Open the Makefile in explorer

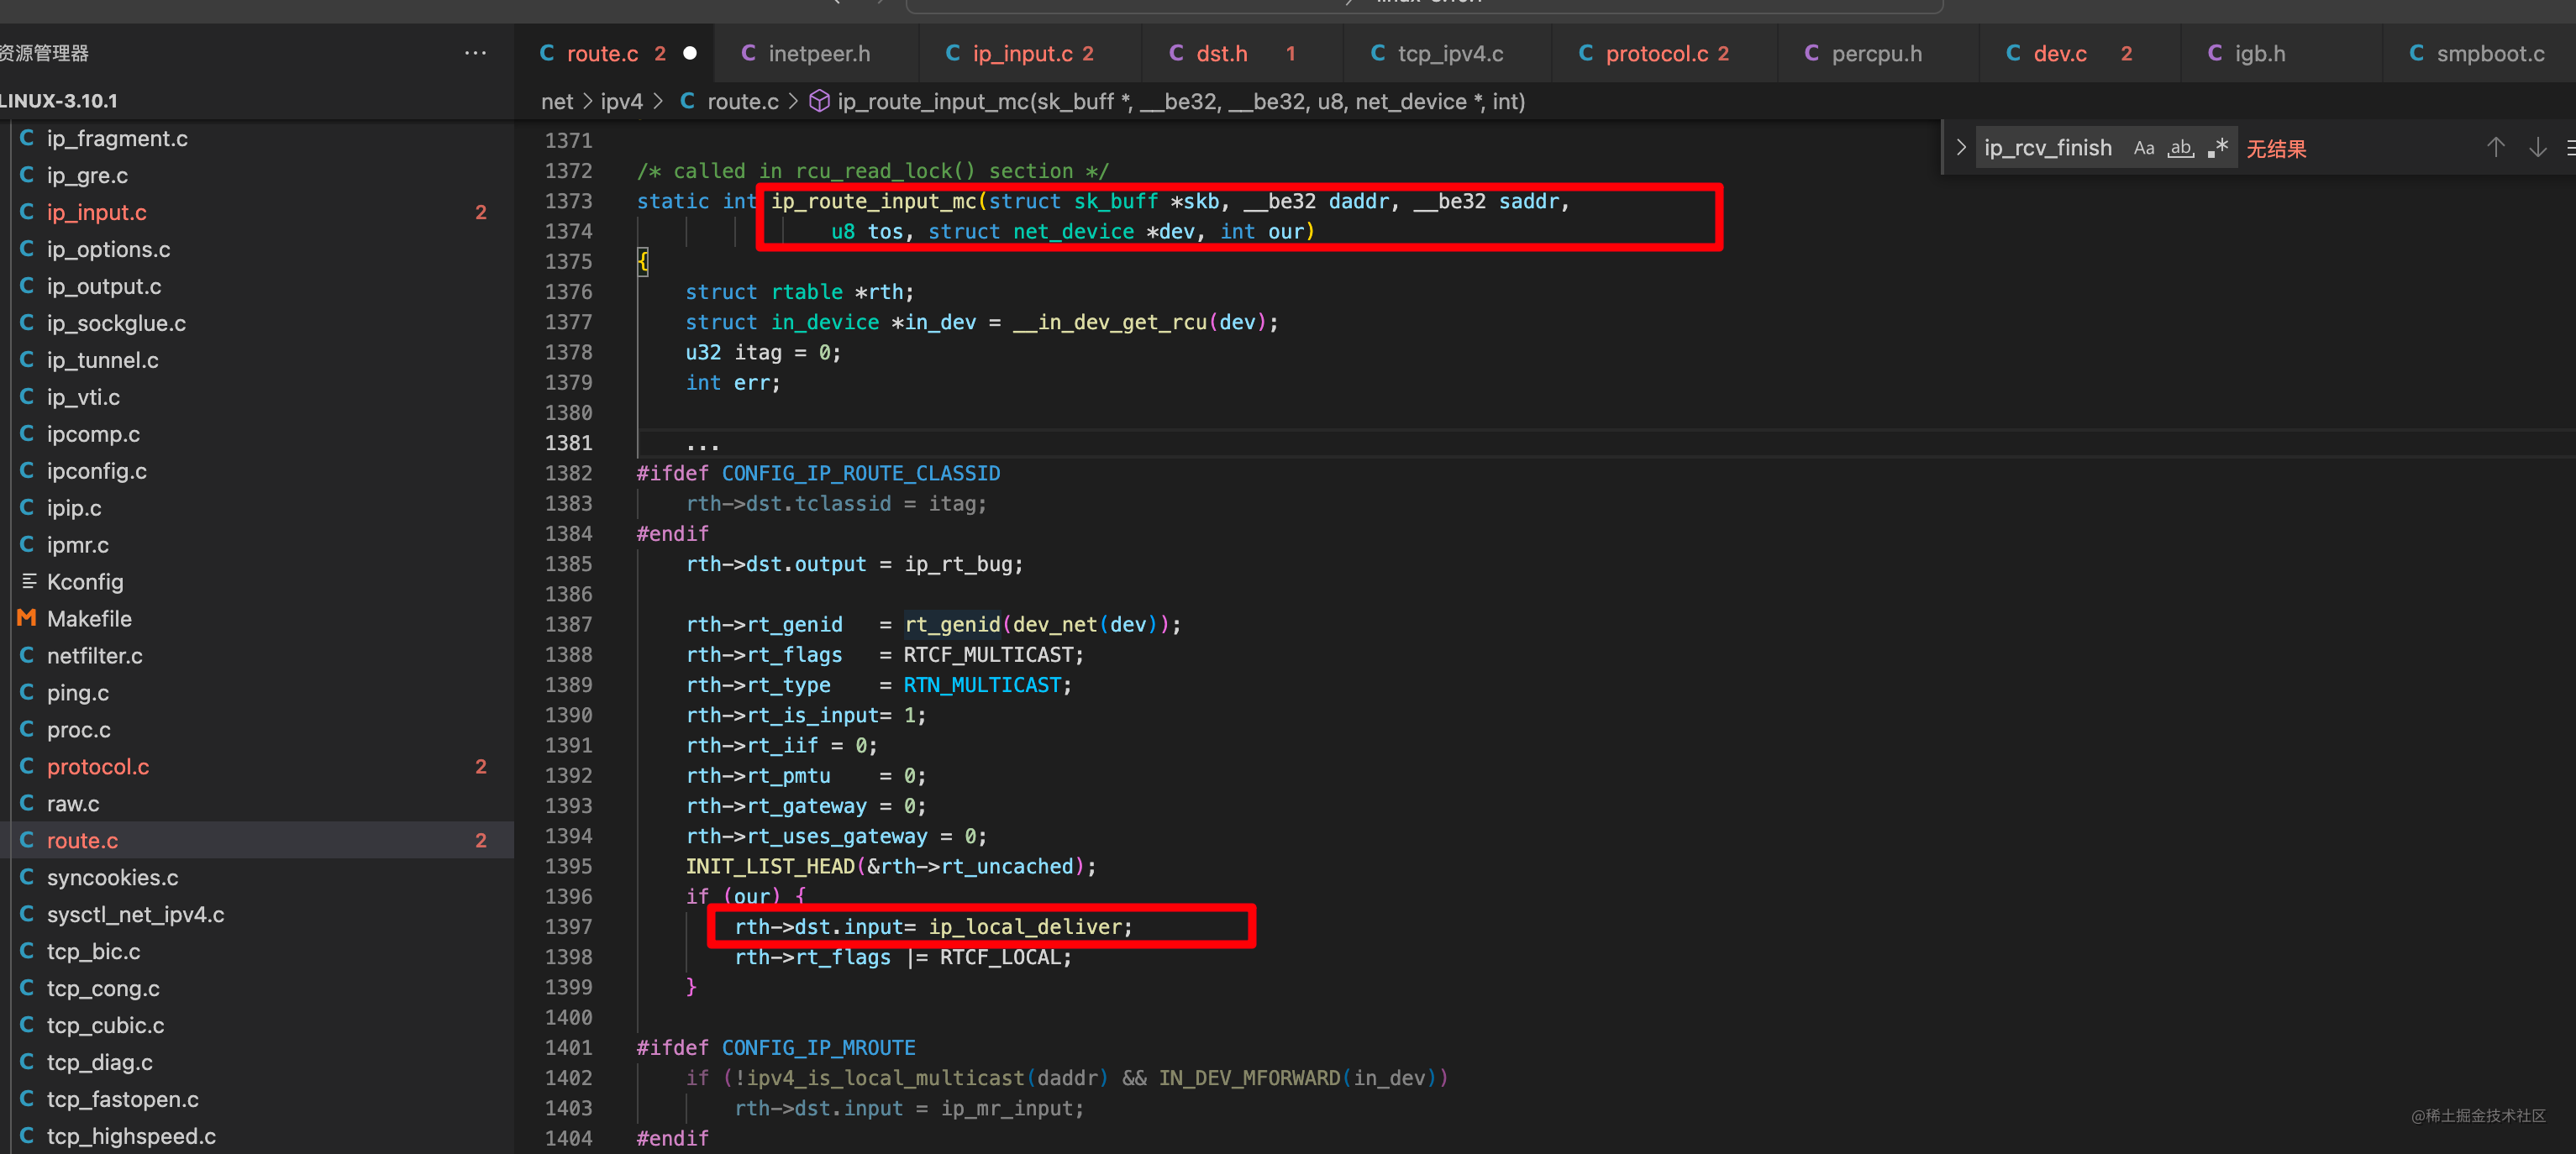click(89, 619)
